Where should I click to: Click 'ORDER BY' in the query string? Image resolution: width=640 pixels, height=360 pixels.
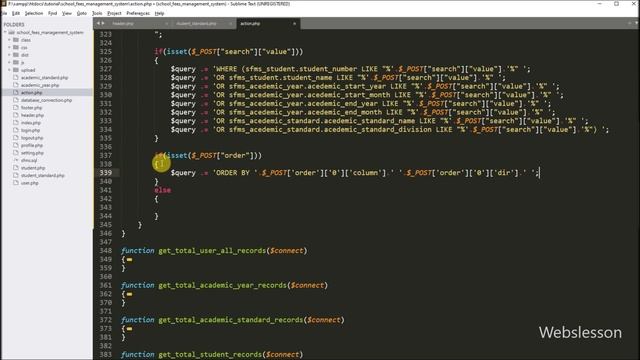[x=233, y=173]
